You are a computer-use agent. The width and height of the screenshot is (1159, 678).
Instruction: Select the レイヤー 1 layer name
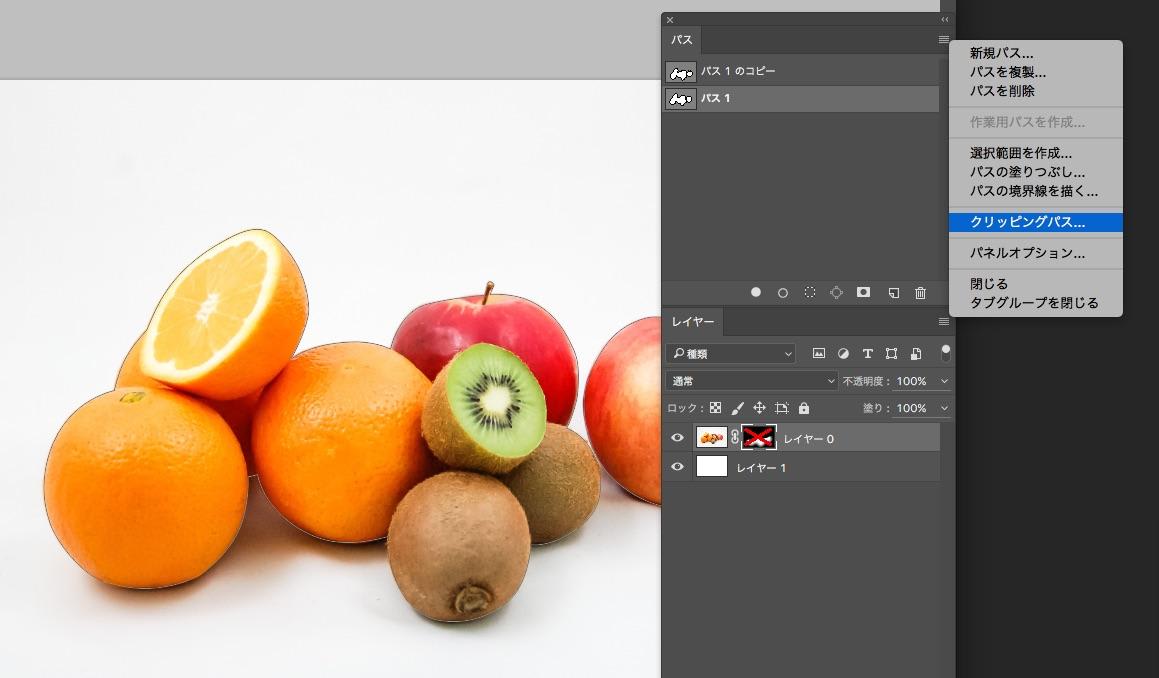tap(761, 468)
